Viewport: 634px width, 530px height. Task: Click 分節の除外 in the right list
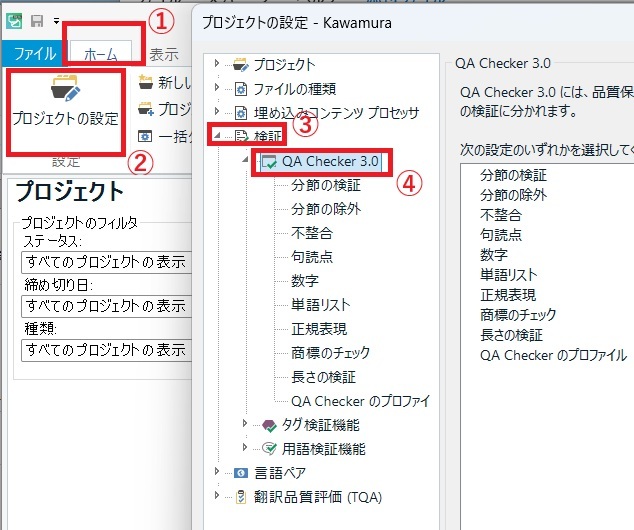click(x=514, y=195)
